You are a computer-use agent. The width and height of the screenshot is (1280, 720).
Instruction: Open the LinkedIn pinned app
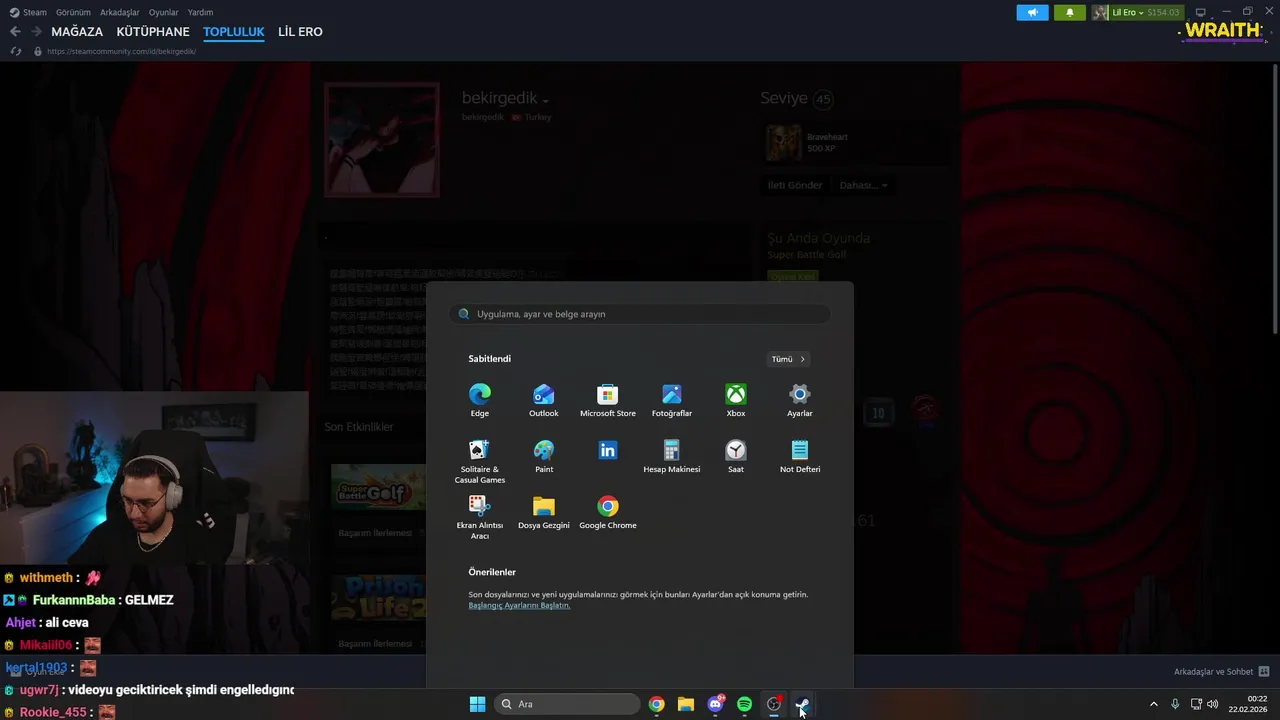[x=608, y=451]
